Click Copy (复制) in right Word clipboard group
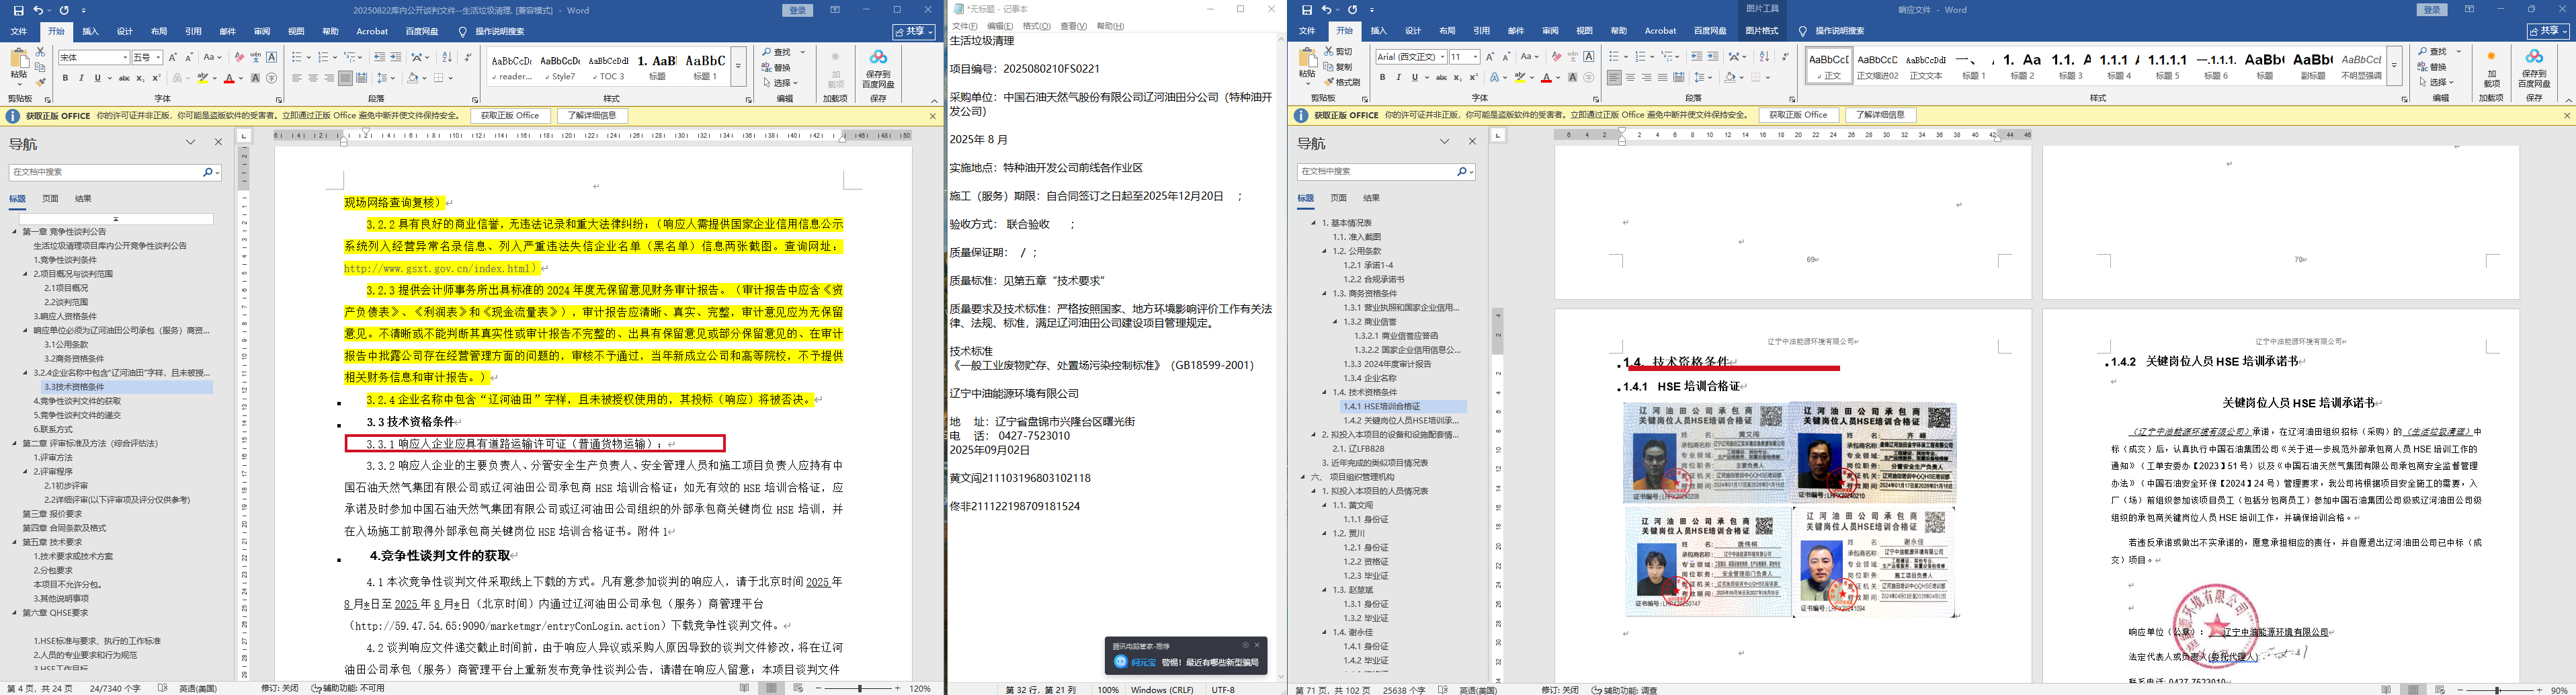 point(1338,67)
